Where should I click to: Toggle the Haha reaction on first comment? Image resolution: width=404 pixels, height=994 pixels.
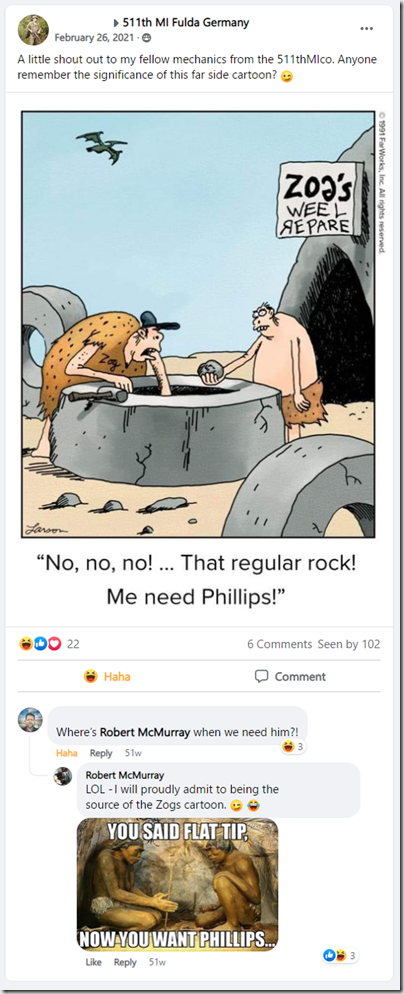(67, 753)
